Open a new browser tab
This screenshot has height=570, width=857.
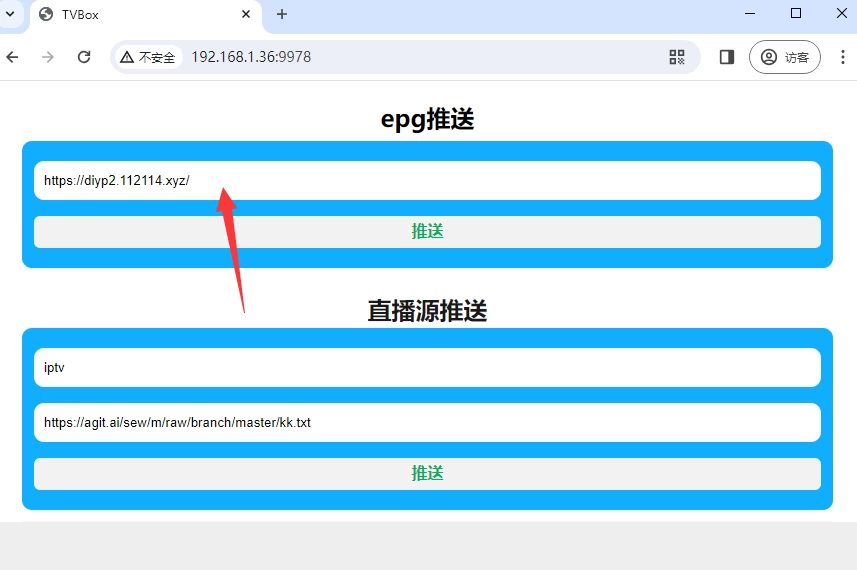[x=282, y=14]
